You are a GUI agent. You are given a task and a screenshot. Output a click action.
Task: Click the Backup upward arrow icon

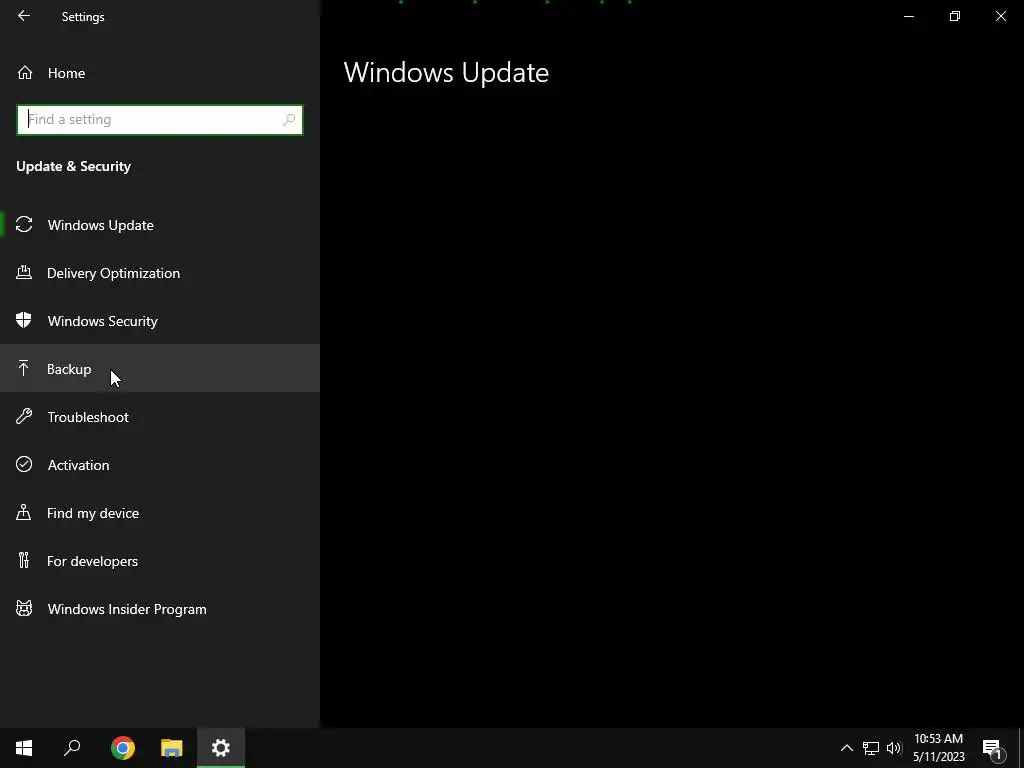click(24, 368)
